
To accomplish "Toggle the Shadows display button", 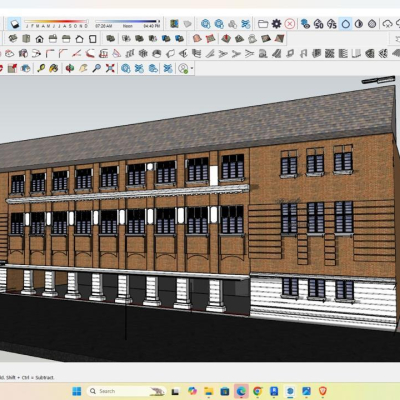I will coord(14,24).
